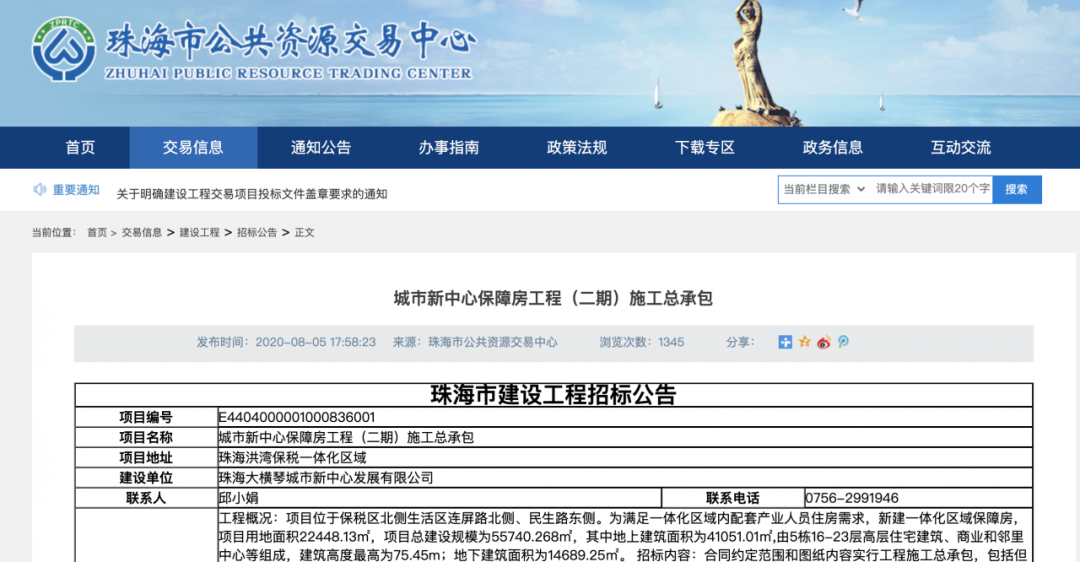1080x562 pixels.
Task: Open the 下载专区 menu
Action: (x=705, y=147)
